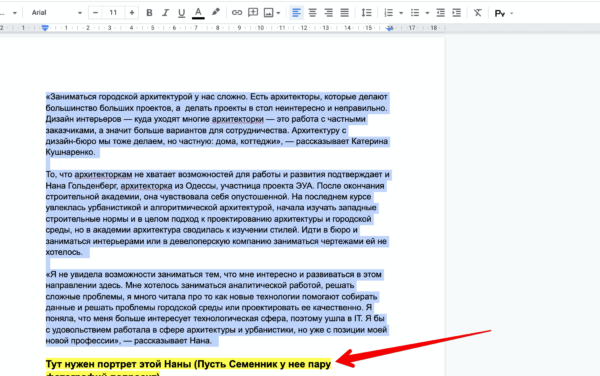600x376 pixels.
Task: Select the font size field showing 11
Action: pyautogui.click(x=113, y=13)
